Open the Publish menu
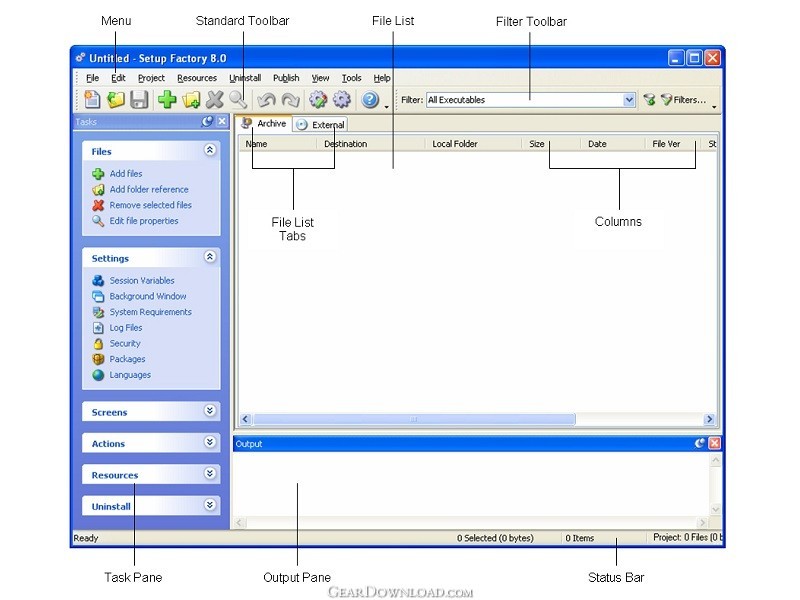Viewport: 800px width, 600px height. (x=286, y=78)
